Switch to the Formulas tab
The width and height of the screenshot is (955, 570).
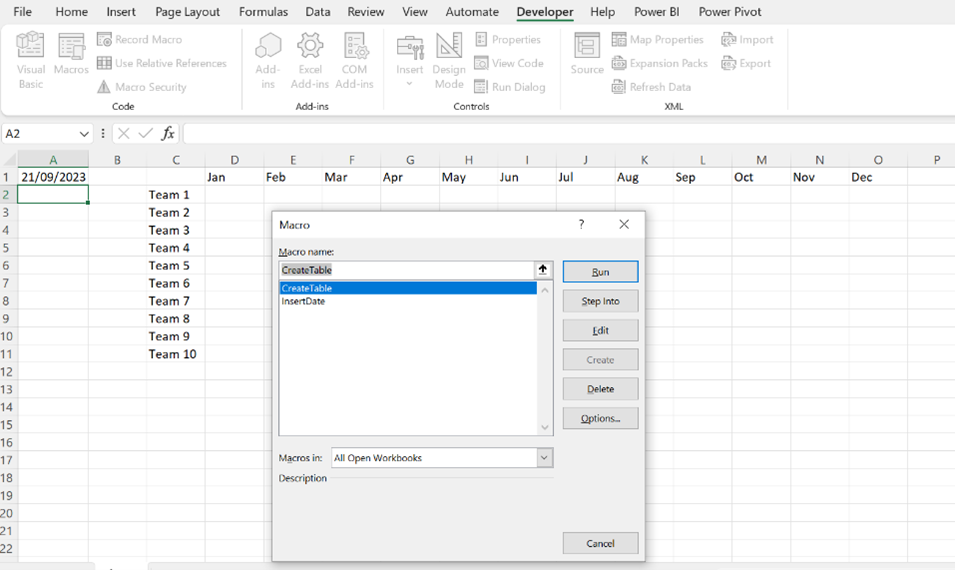263,12
